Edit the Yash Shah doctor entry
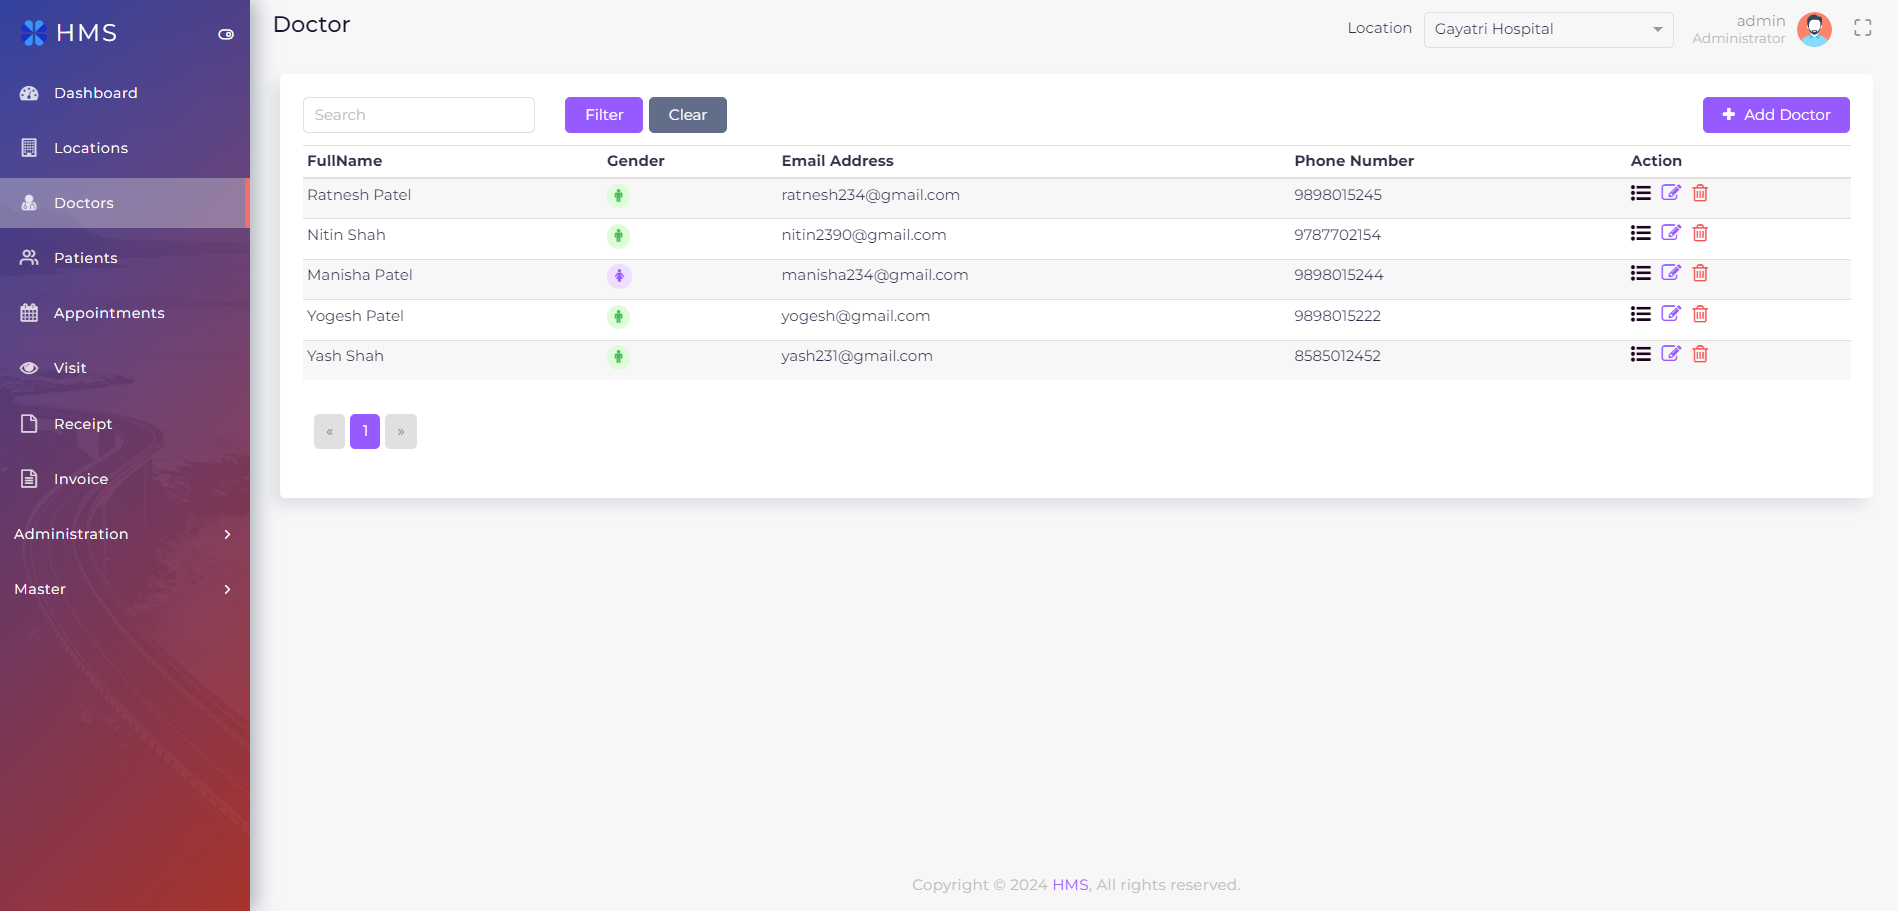The width and height of the screenshot is (1898, 911). [1670, 354]
